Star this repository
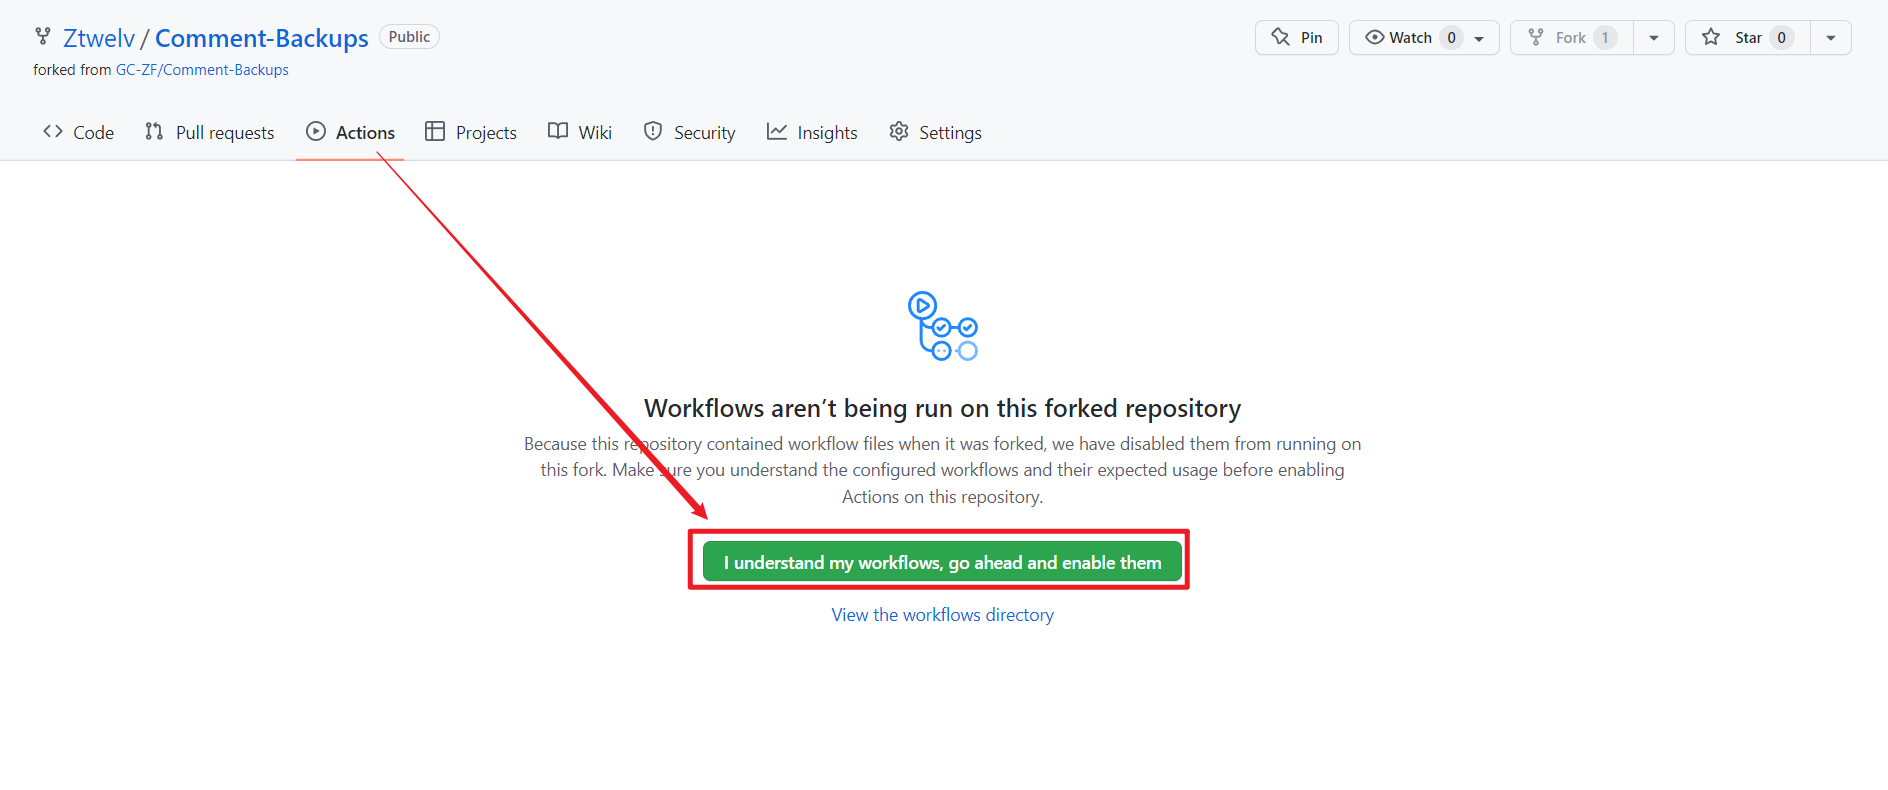Viewport: 1888px width, 790px height. click(x=1748, y=38)
